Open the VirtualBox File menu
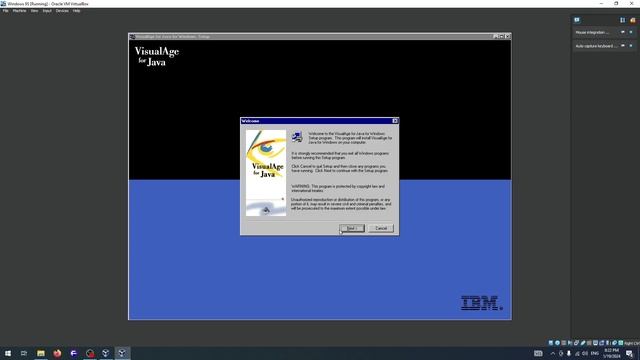The height and width of the screenshot is (360, 640). [x=5, y=11]
